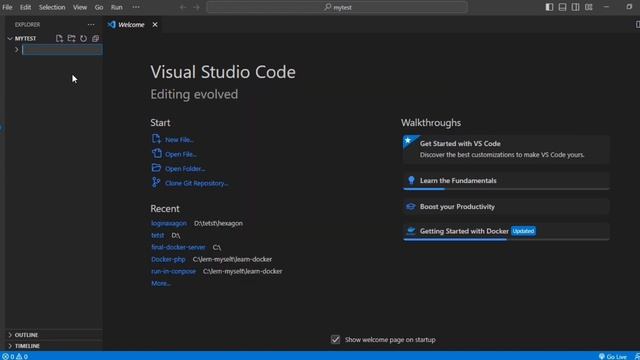Click the VS Code logo on Welcome tab
640x360 pixels.
click(111, 24)
